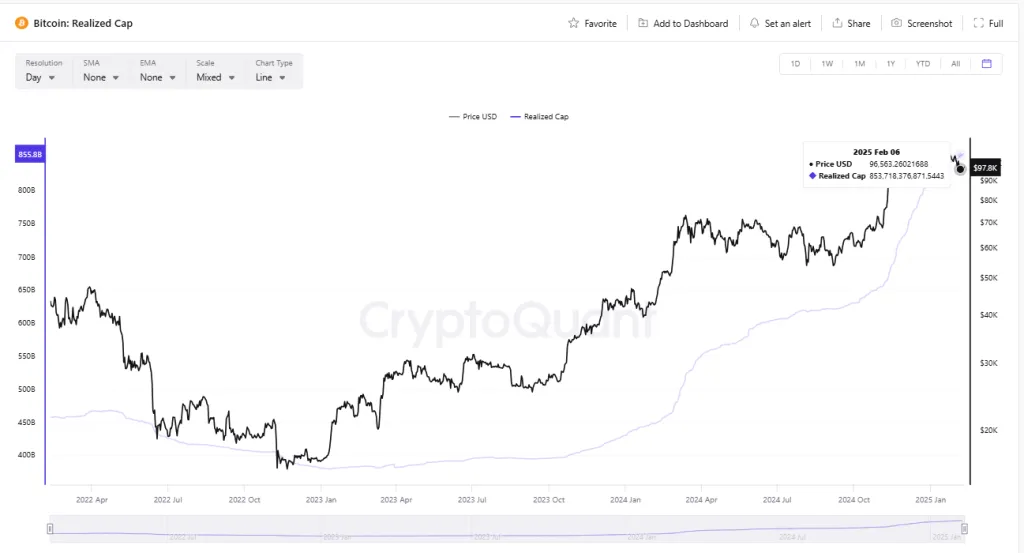Click the price line data point marker
This screenshot has height=553, width=1024.
point(960,169)
